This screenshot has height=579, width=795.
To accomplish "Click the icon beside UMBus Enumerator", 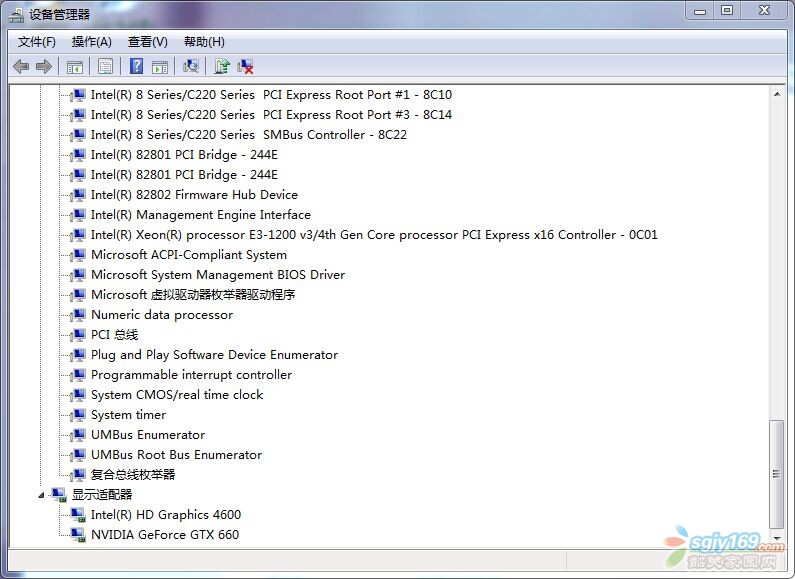I will tap(78, 435).
